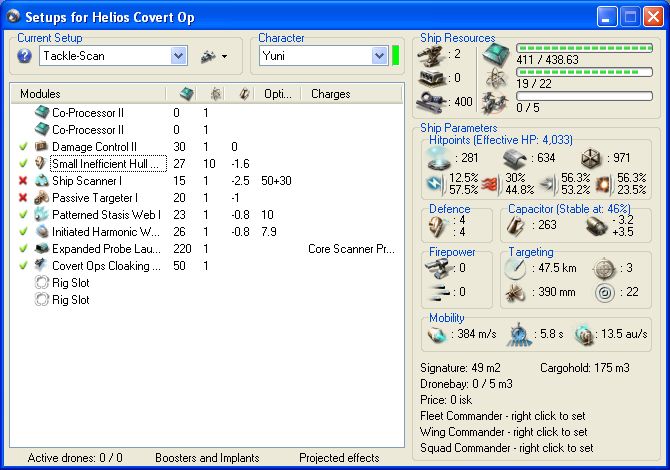
Task: Click the Damage Control II icon
Action: pyautogui.click(x=41, y=147)
